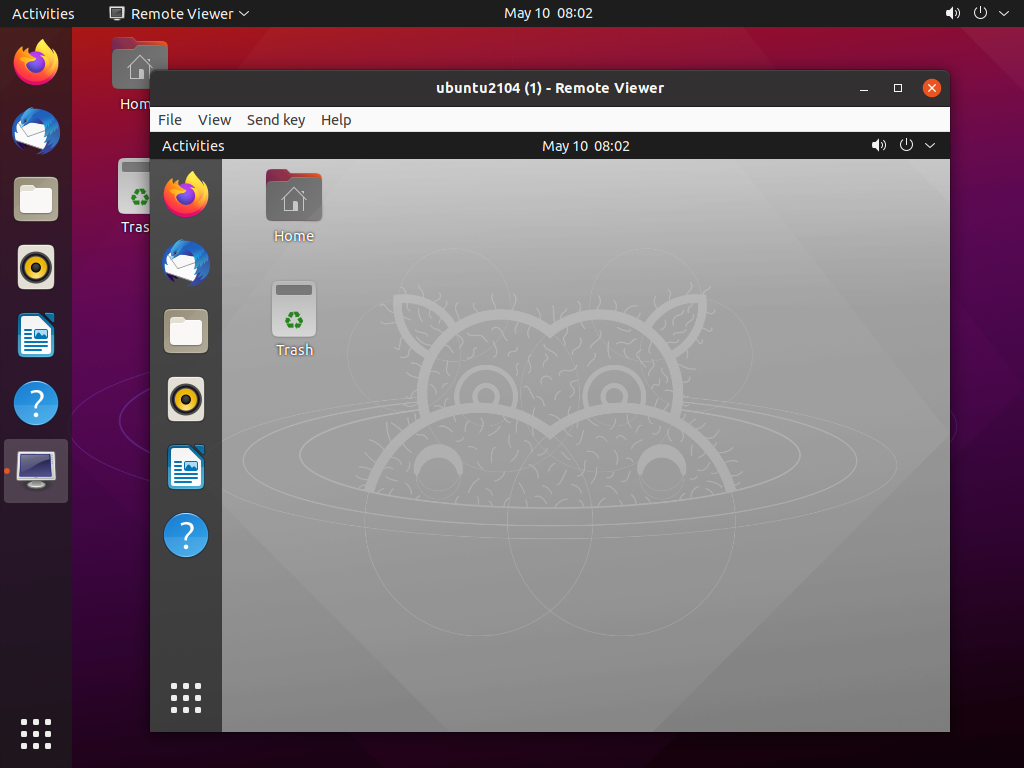Open LibreOffice Writer from the guest dock
Viewport: 1024px width, 768px height.
tap(186, 467)
